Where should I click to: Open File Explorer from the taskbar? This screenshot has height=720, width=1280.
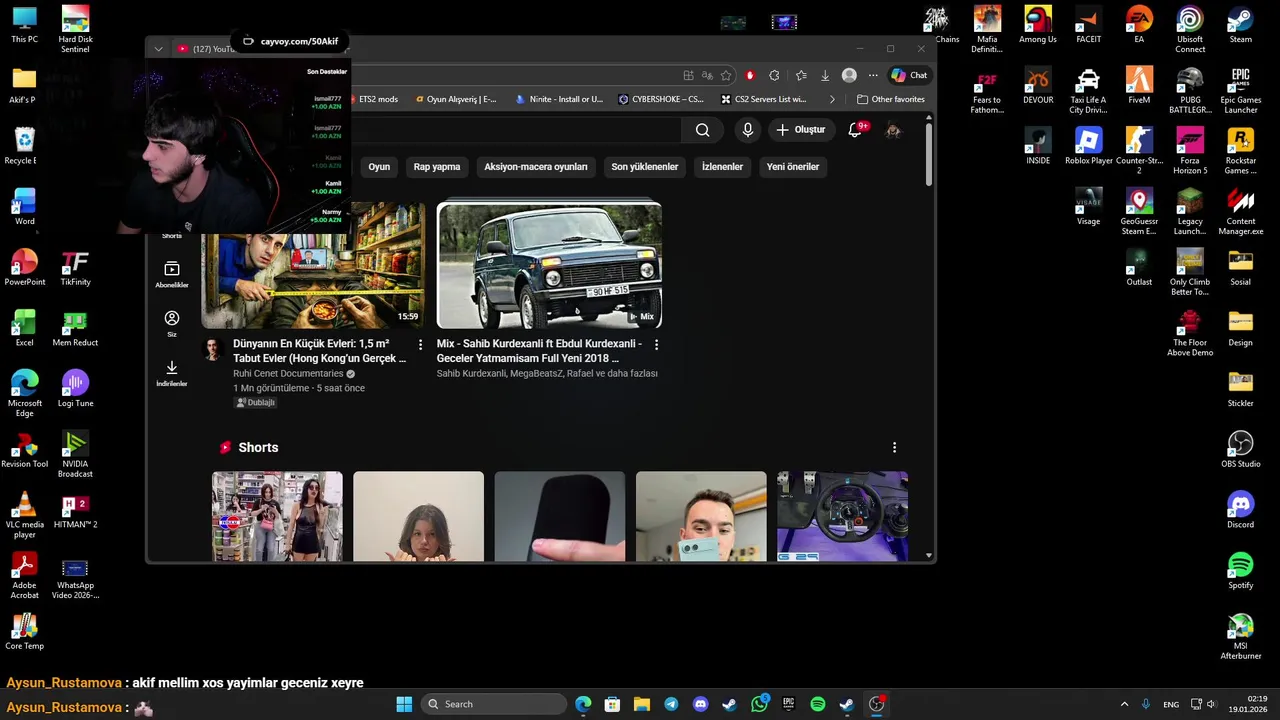(642, 704)
